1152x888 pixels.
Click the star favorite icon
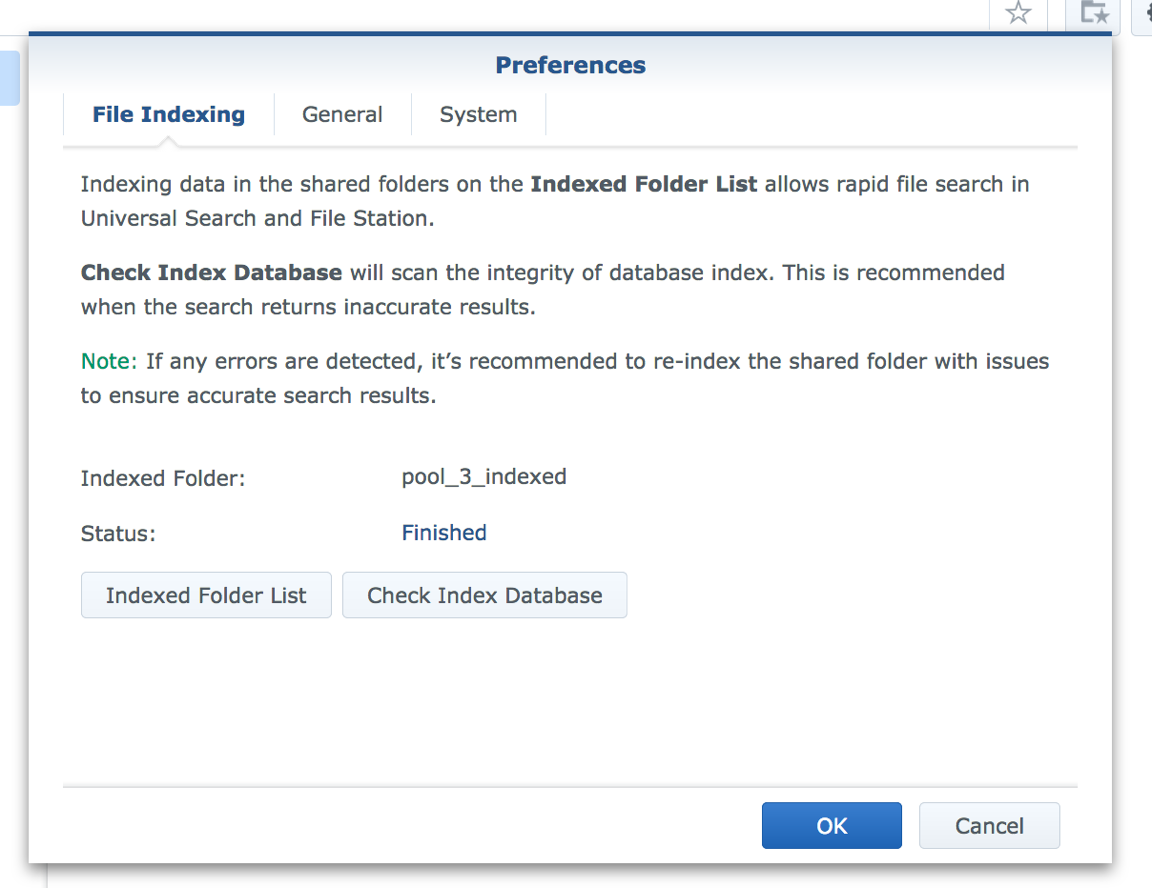pos(1018,12)
